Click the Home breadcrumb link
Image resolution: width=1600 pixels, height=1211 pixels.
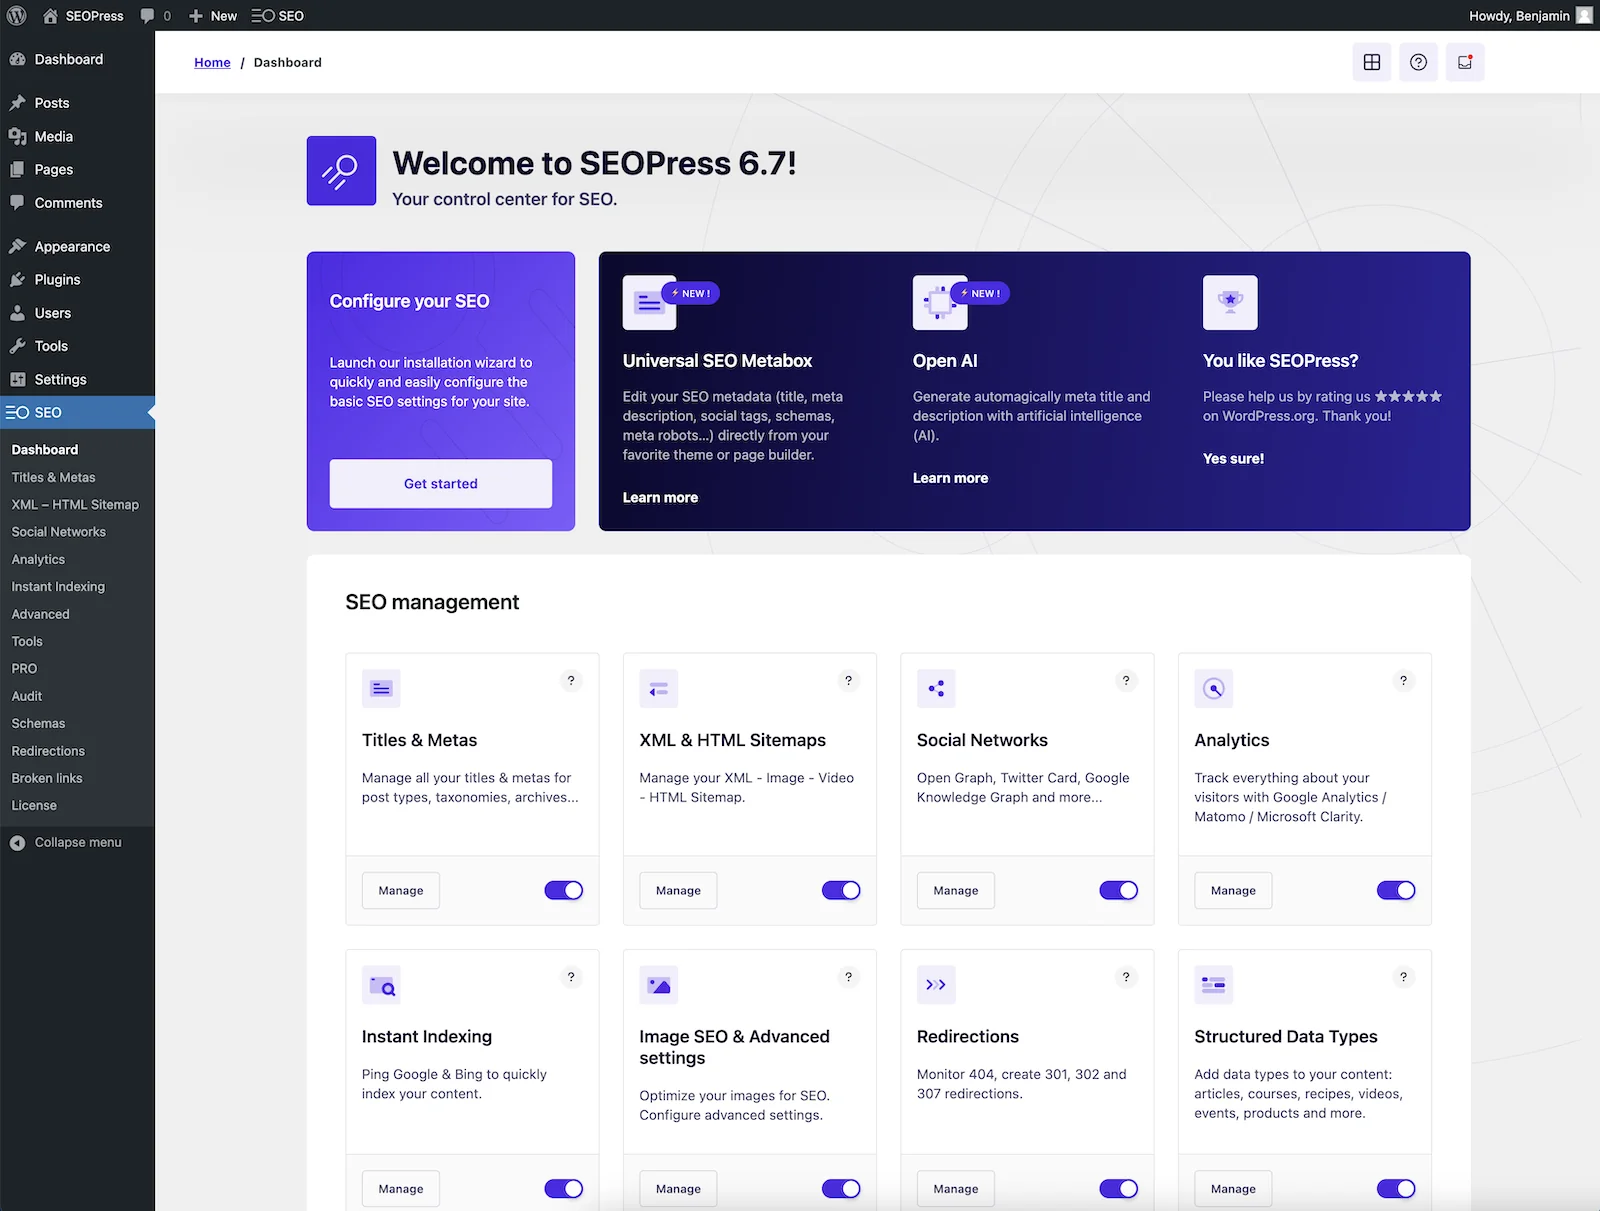pos(212,62)
